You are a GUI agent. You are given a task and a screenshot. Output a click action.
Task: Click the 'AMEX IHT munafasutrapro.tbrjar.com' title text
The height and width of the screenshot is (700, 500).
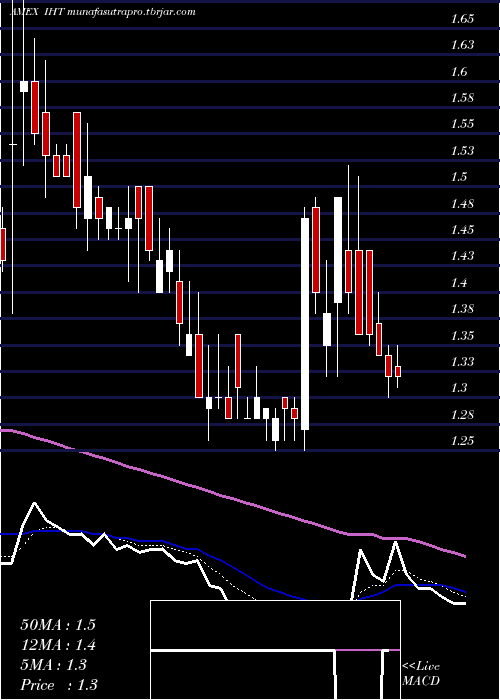point(102,12)
